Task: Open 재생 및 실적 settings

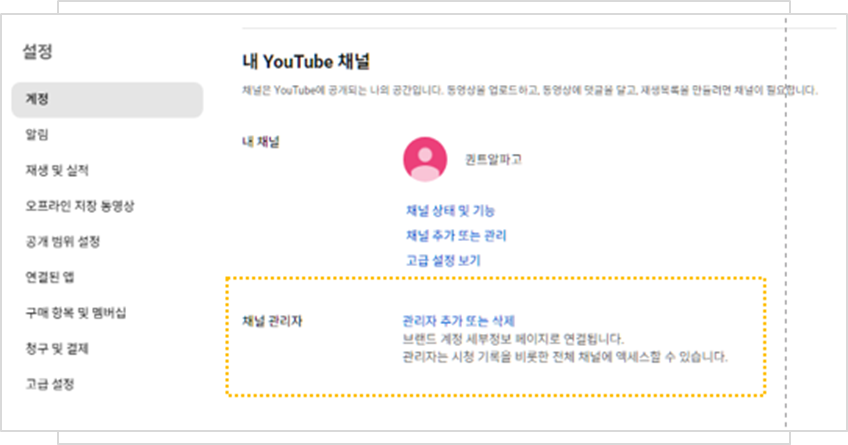Action: pyautogui.click(x=57, y=170)
